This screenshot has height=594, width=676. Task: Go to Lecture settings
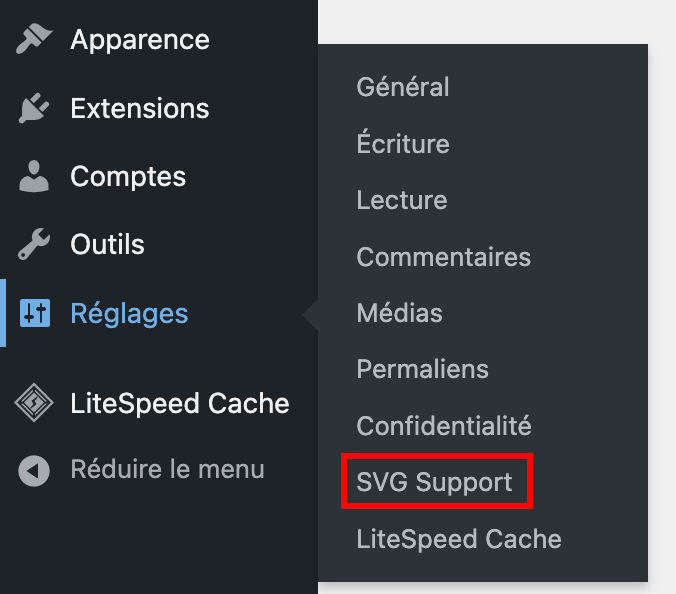(x=401, y=200)
